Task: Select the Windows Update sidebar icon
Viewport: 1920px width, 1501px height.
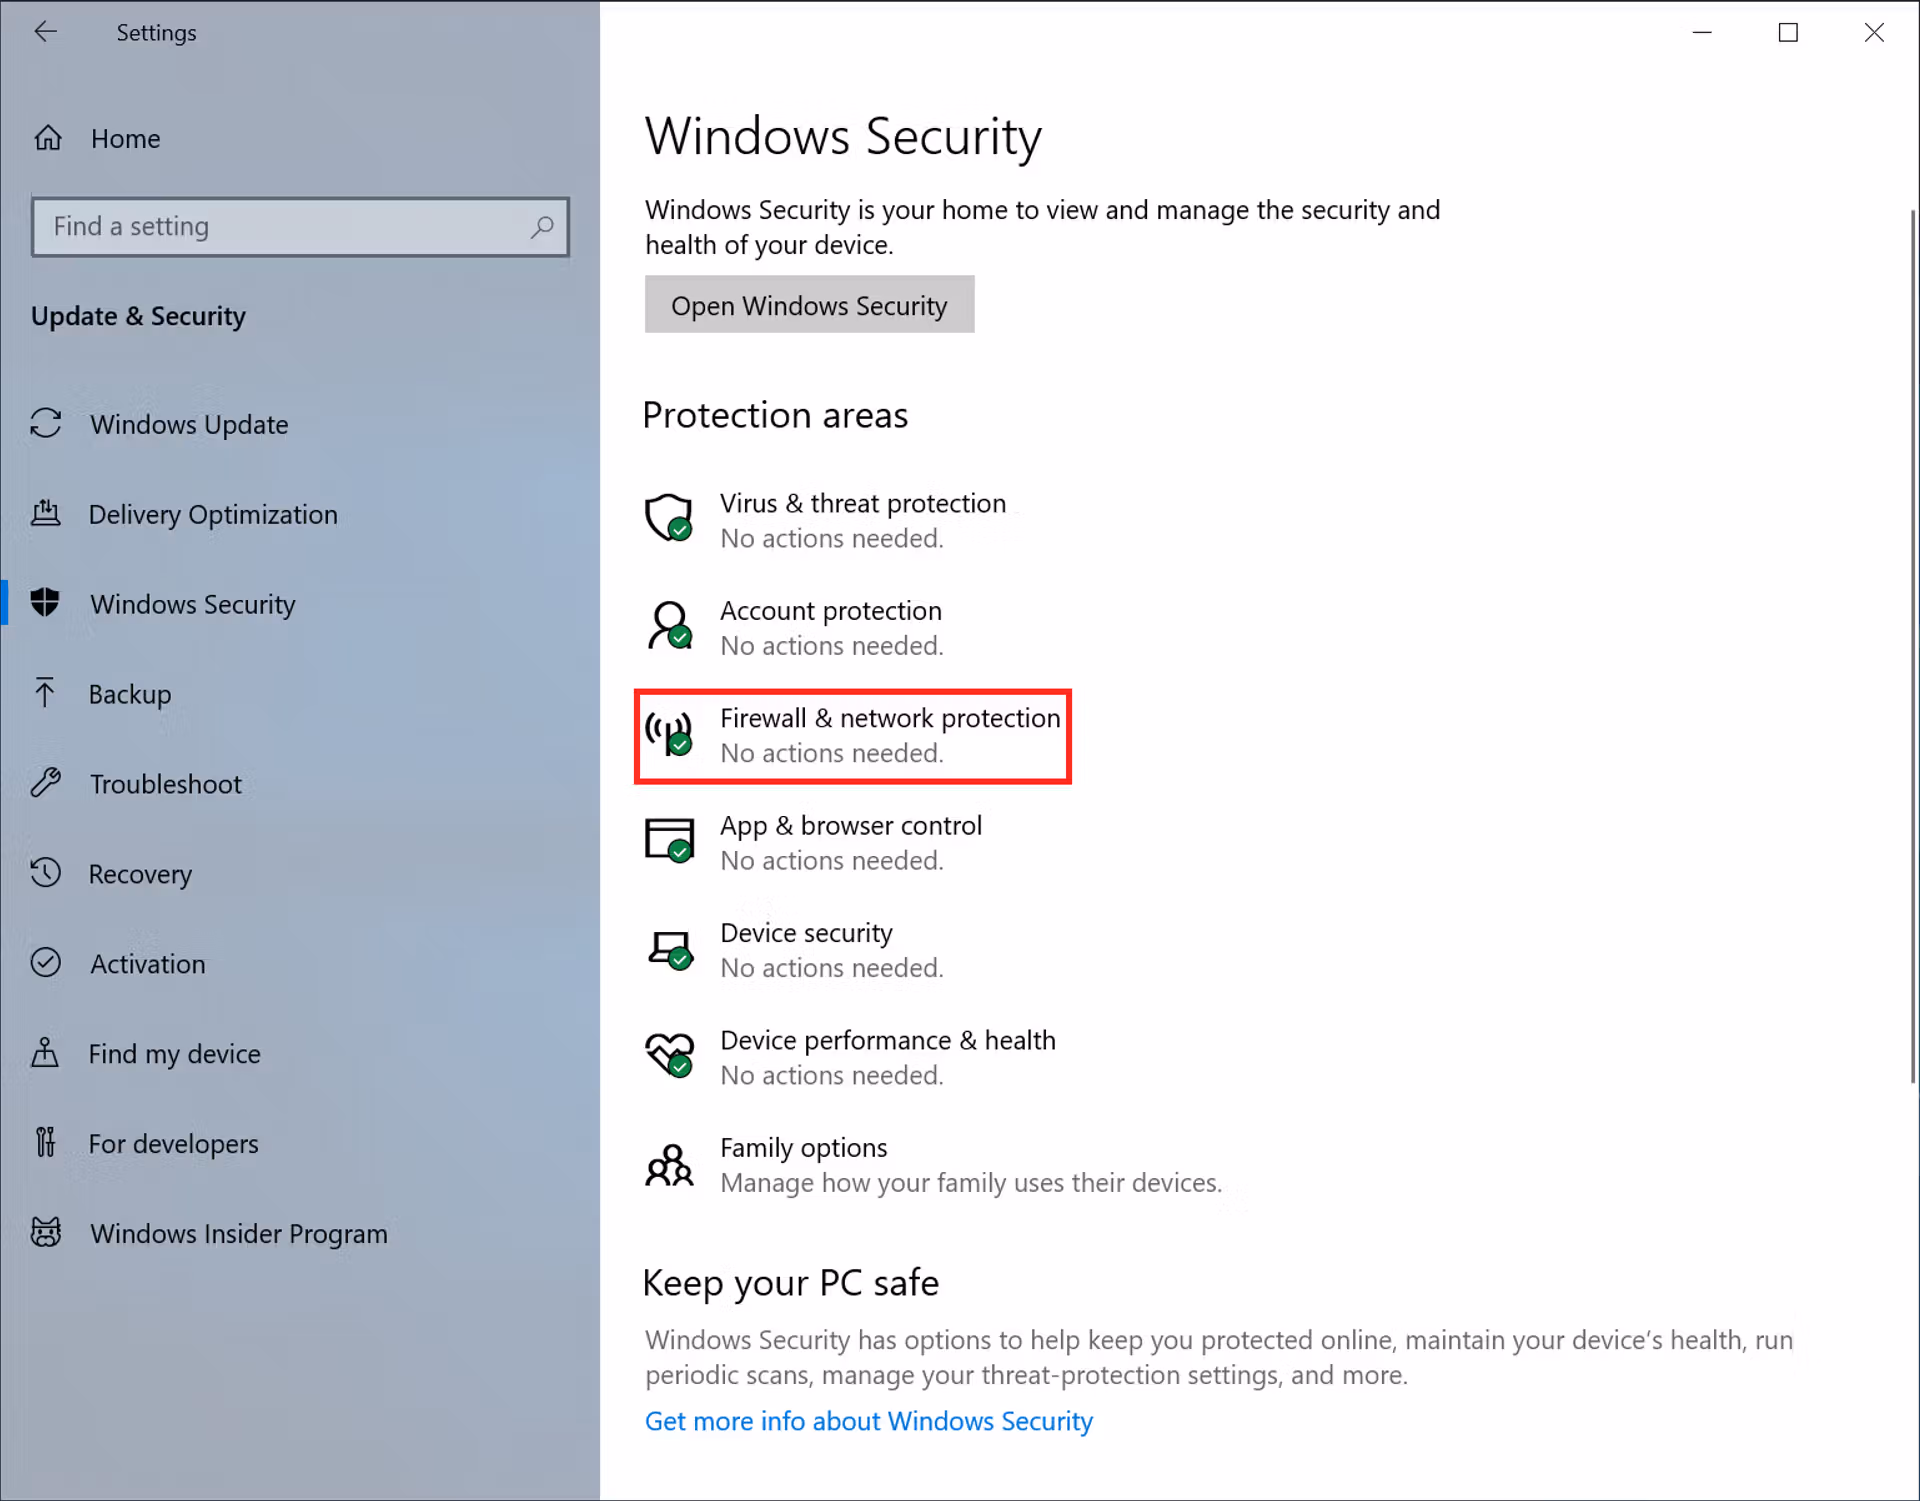Action: pos(46,424)
